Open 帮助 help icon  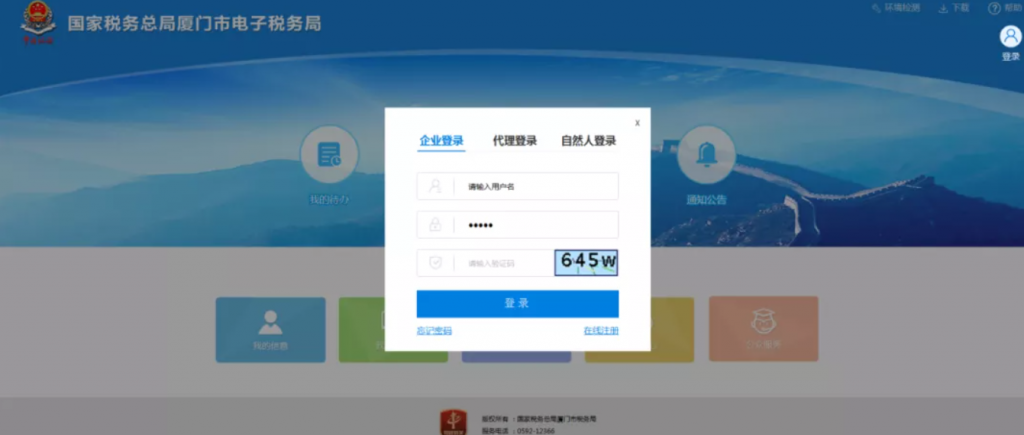coord(994,8)
